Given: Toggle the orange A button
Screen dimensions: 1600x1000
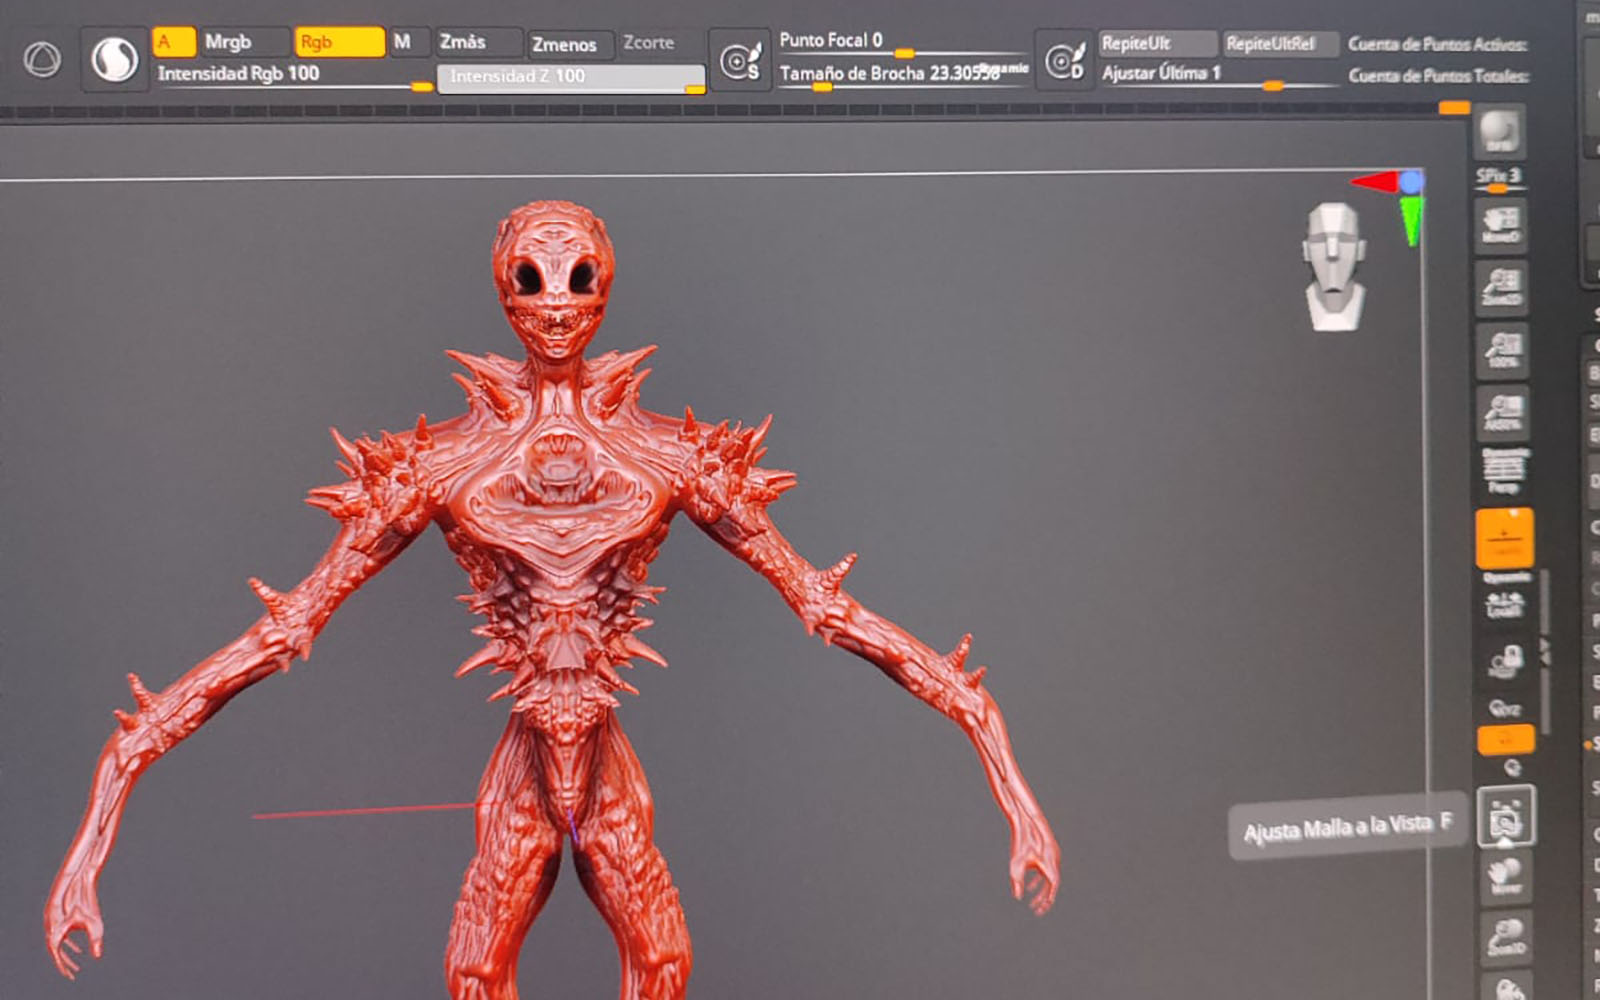Looking at the screenshot, I should pyautogui.click(x=173, y=42).
